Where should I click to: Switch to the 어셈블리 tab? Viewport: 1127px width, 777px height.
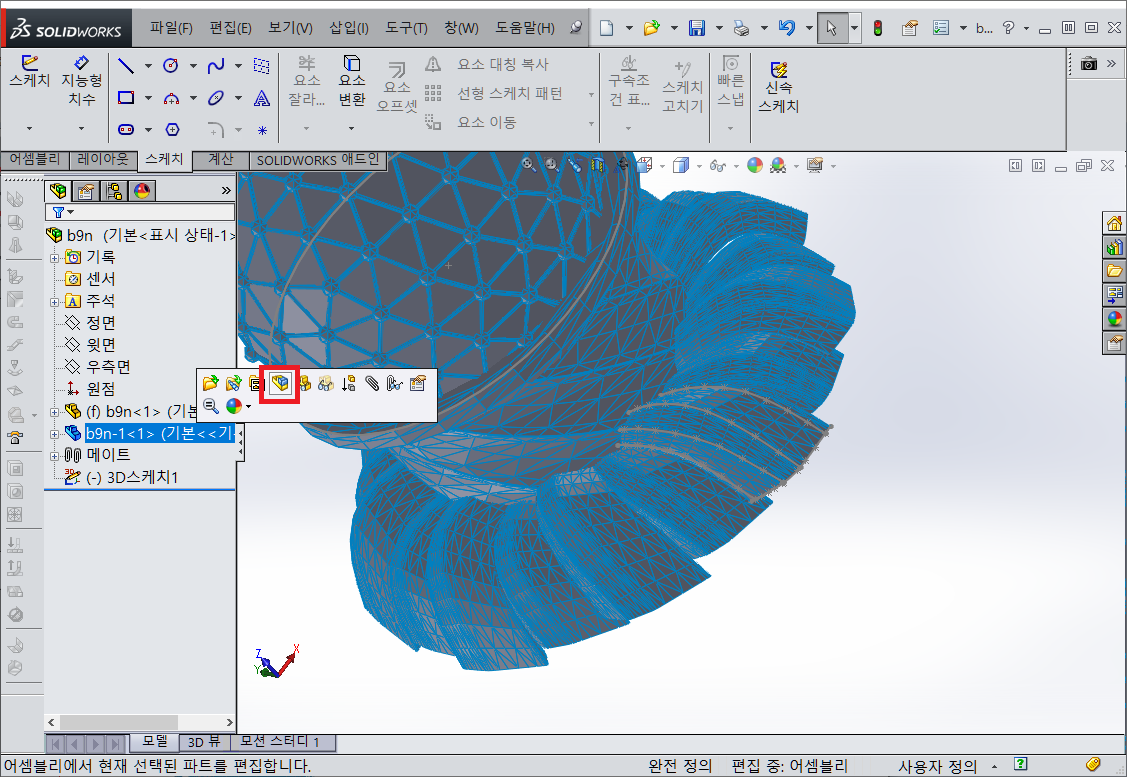point(34,159)
